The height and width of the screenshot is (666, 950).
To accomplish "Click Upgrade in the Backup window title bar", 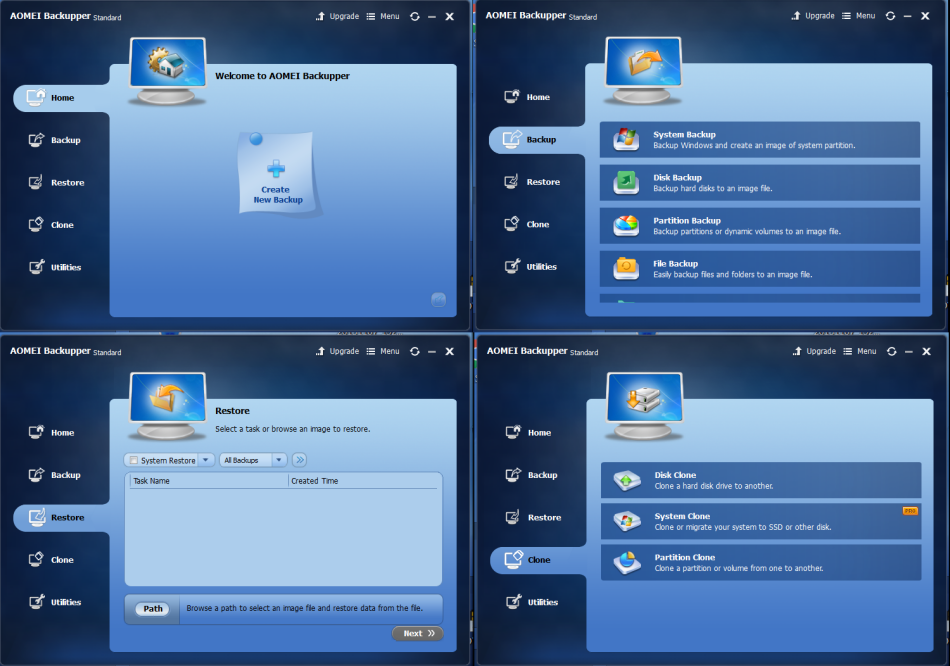I will (813, 16).
